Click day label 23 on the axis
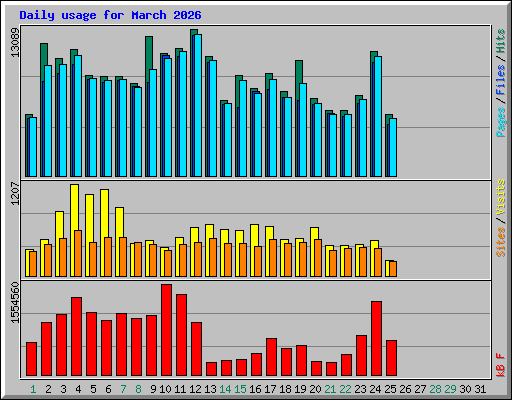512x400 pixels. click(x=360, y=389)
